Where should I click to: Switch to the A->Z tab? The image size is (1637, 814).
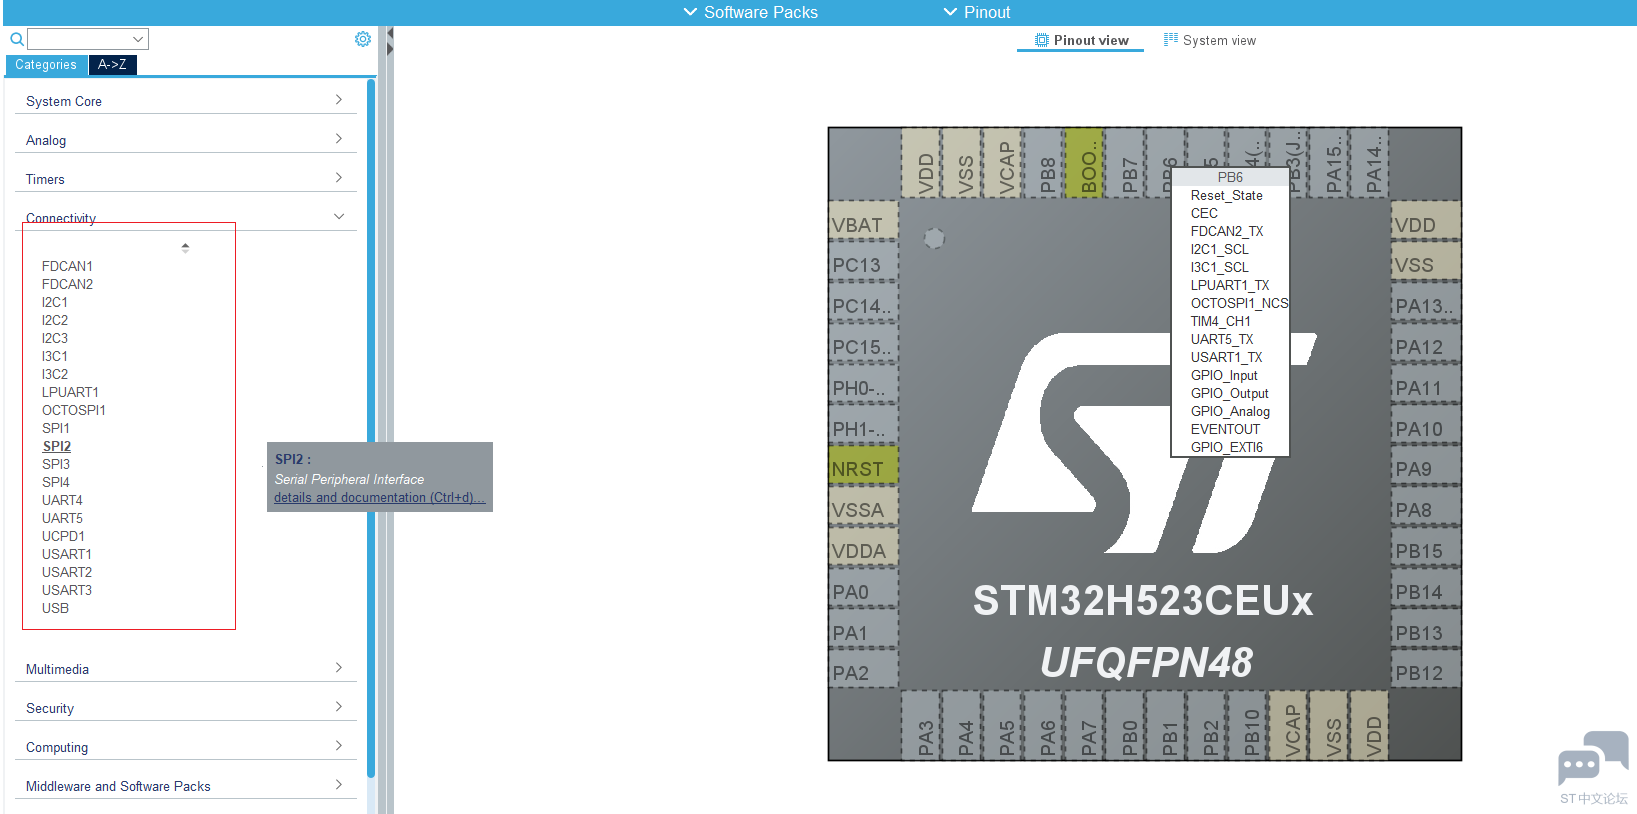(x=112, y=64)
